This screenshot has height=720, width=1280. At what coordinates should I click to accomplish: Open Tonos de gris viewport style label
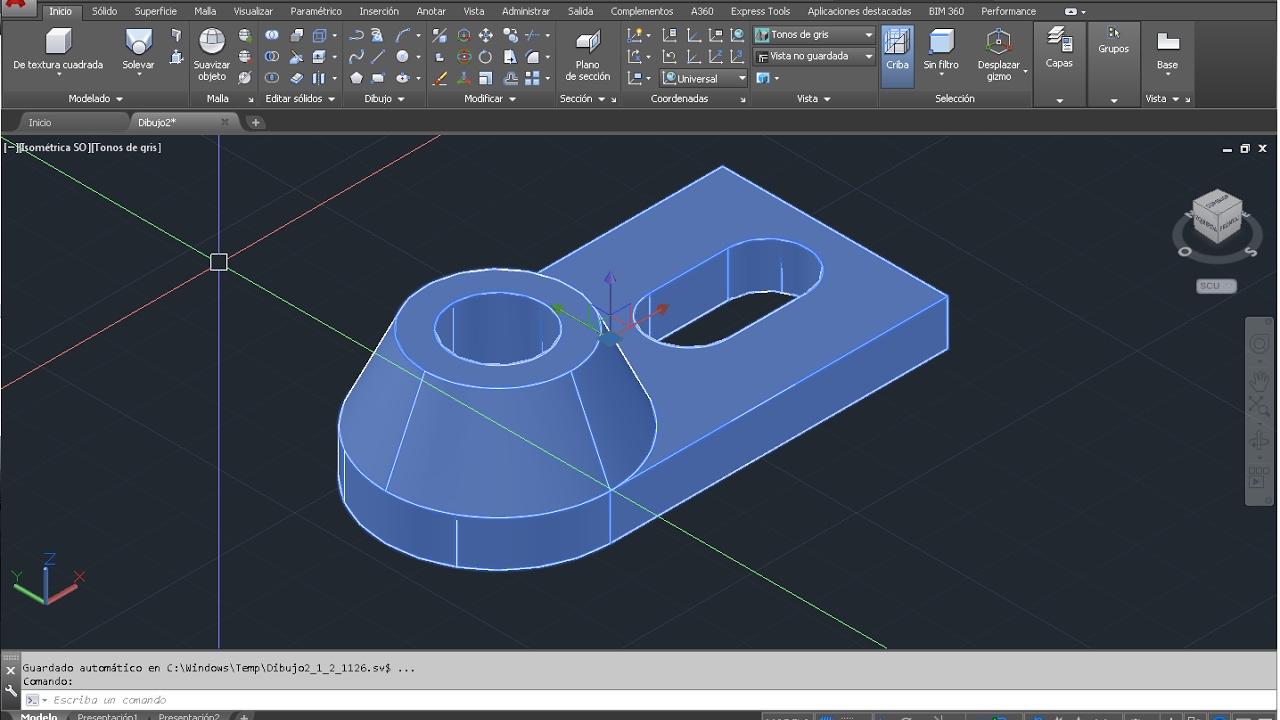(125, 147)
